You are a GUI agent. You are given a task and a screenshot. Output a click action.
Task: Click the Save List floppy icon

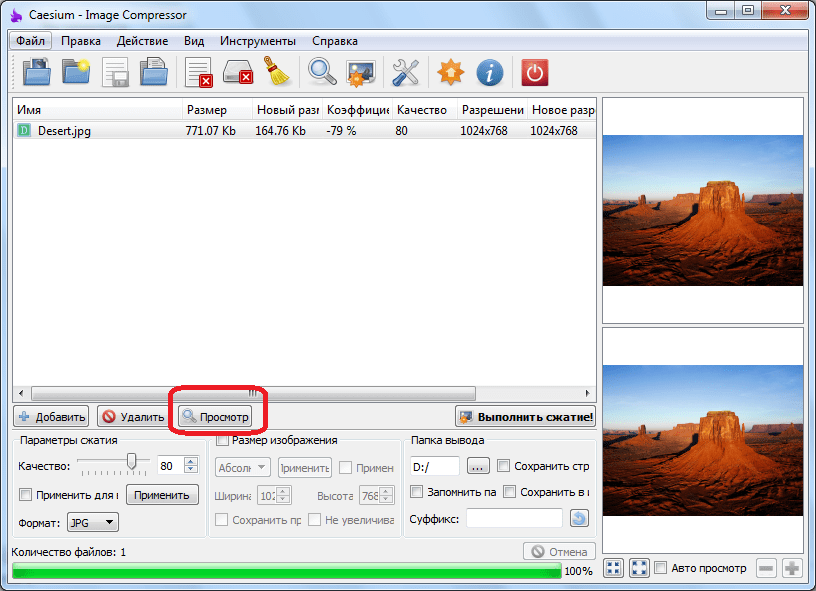[115, 72]
